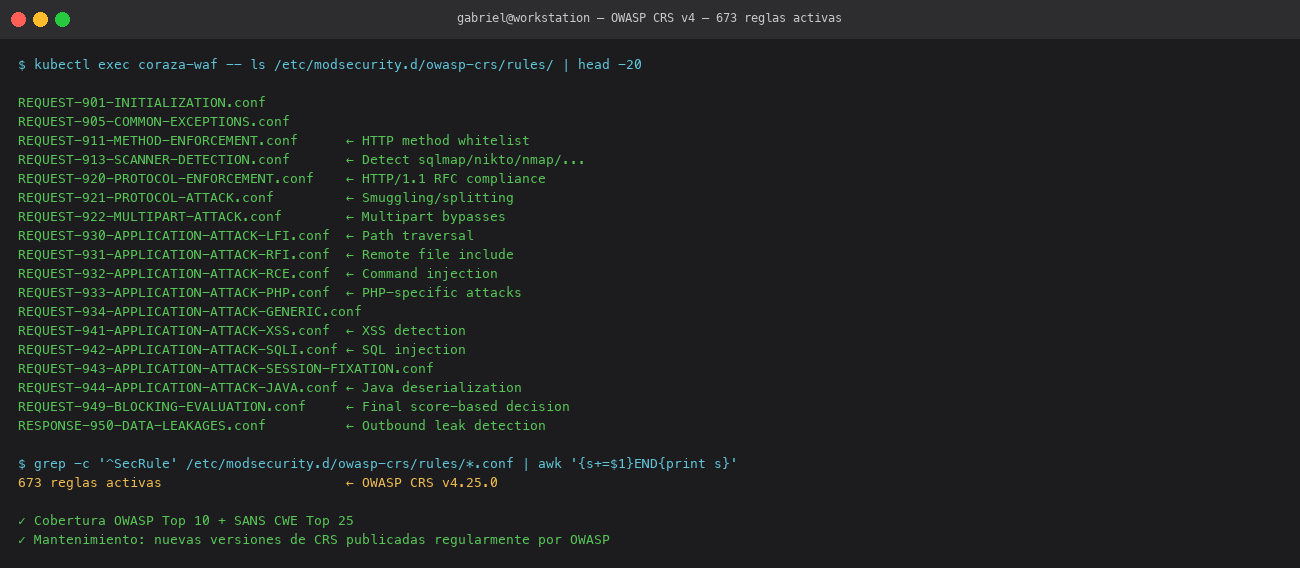1300x568 pixels.
Task: Click the yellow minimize window button
Action: click(x=41, y=19)
